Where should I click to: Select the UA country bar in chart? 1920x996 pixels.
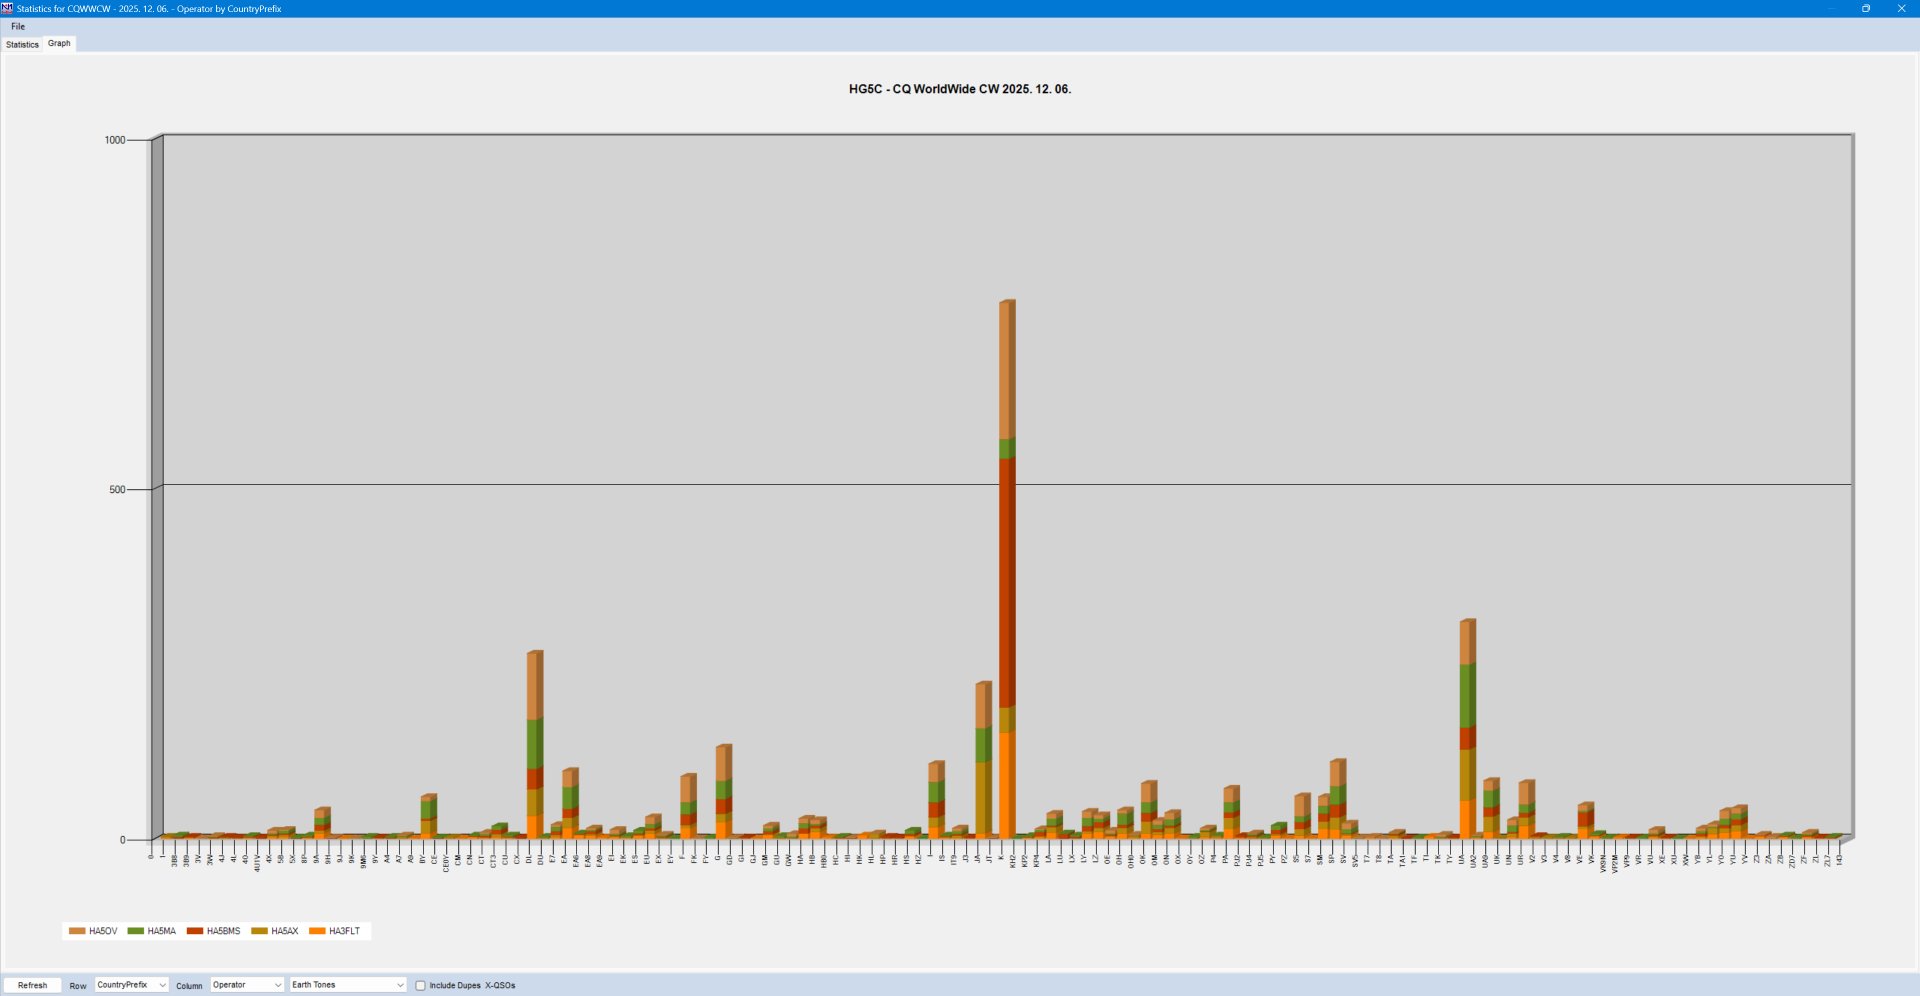pyautogui.click(x=1467, y=730)
